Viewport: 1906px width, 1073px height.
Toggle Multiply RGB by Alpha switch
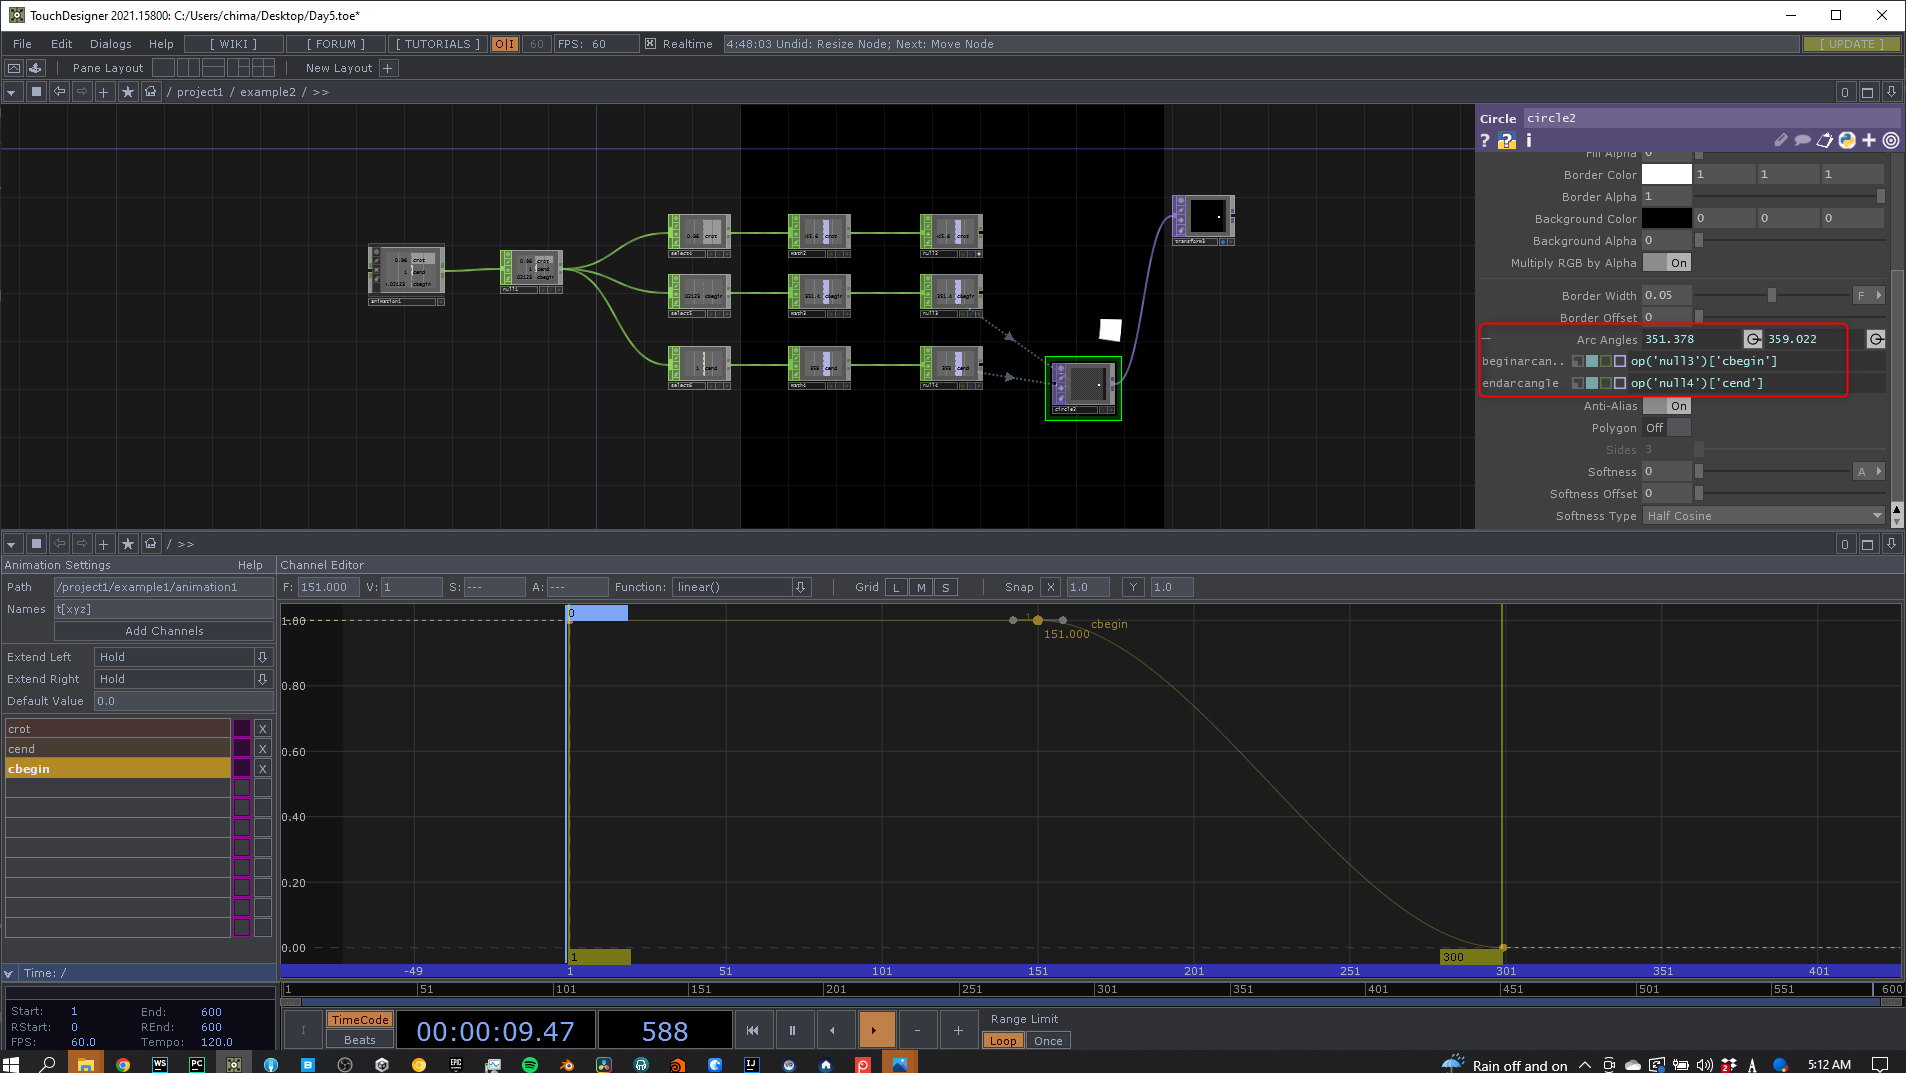(x=1667, y=263)
